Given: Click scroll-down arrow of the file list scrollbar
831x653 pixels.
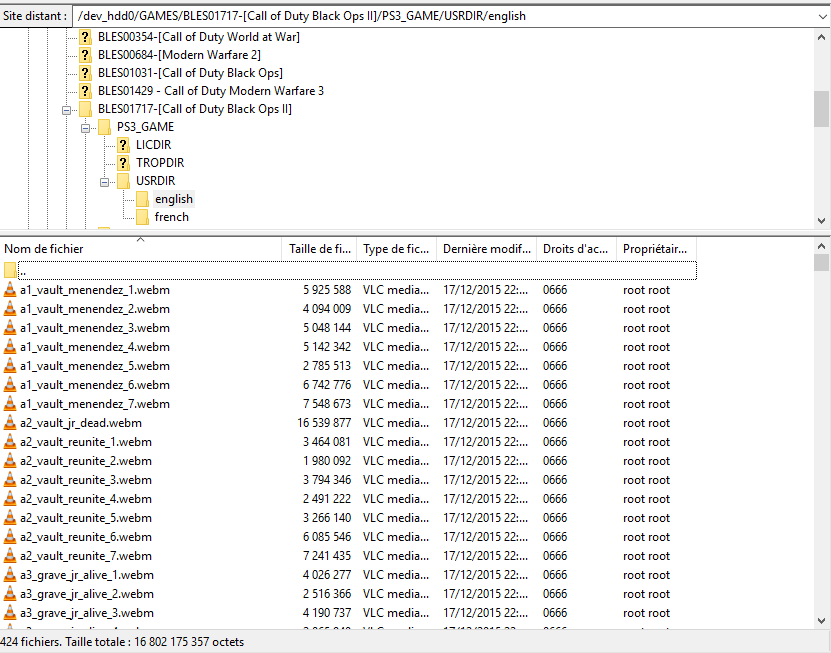Looking at the screenshot, I should [x=821, y=620].
